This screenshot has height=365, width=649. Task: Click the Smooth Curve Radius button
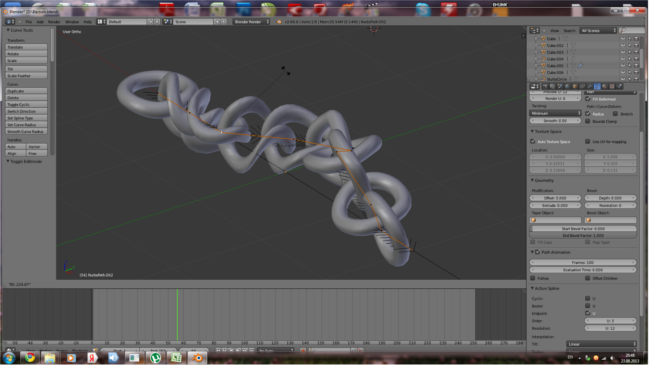click(x=26, y=131)
